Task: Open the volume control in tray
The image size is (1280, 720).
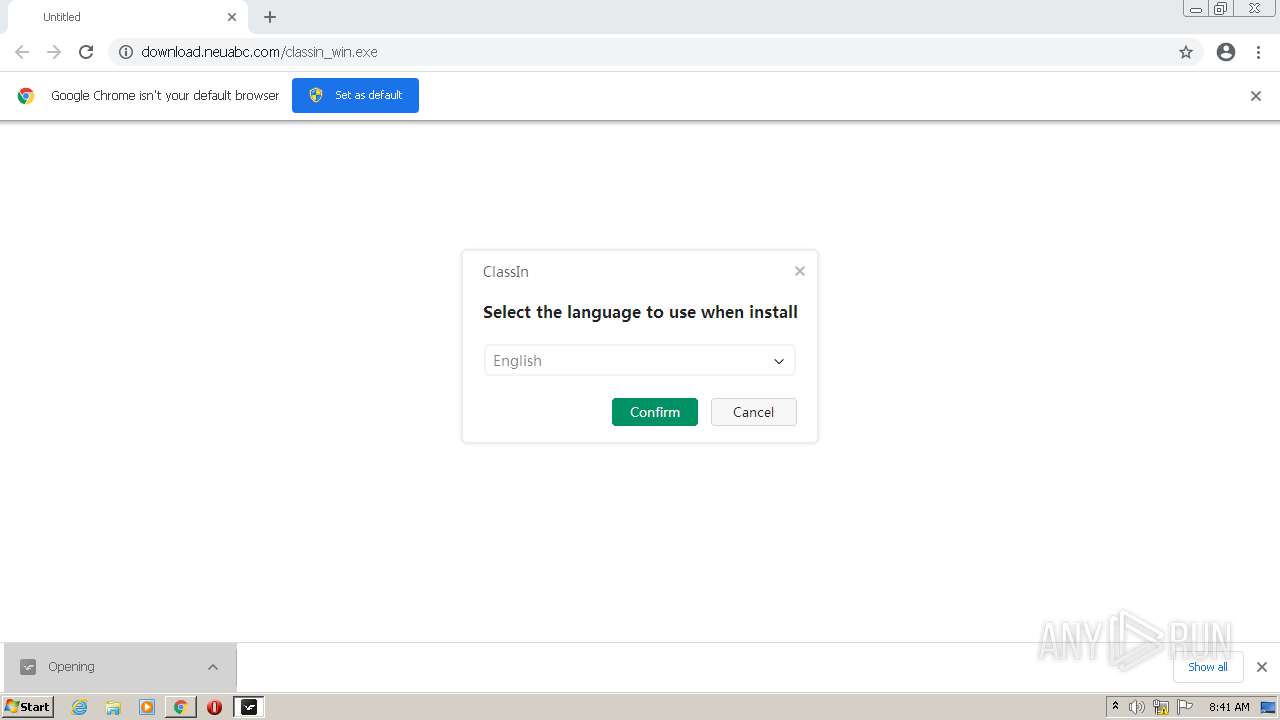Action: click(x=1137, y=707)
